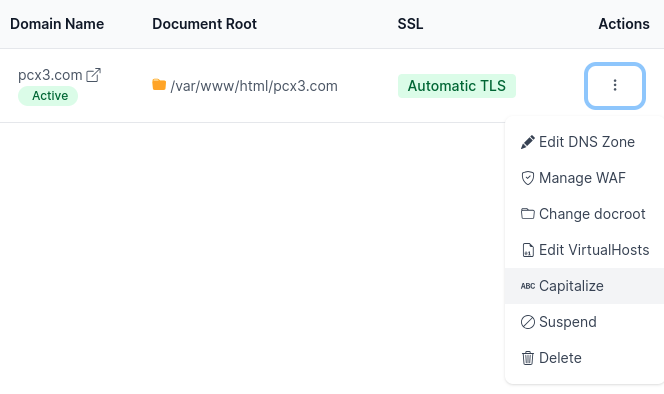664x394 pixels.
Task: Choose Delete from the actions menu
Action: pos(584,358)
